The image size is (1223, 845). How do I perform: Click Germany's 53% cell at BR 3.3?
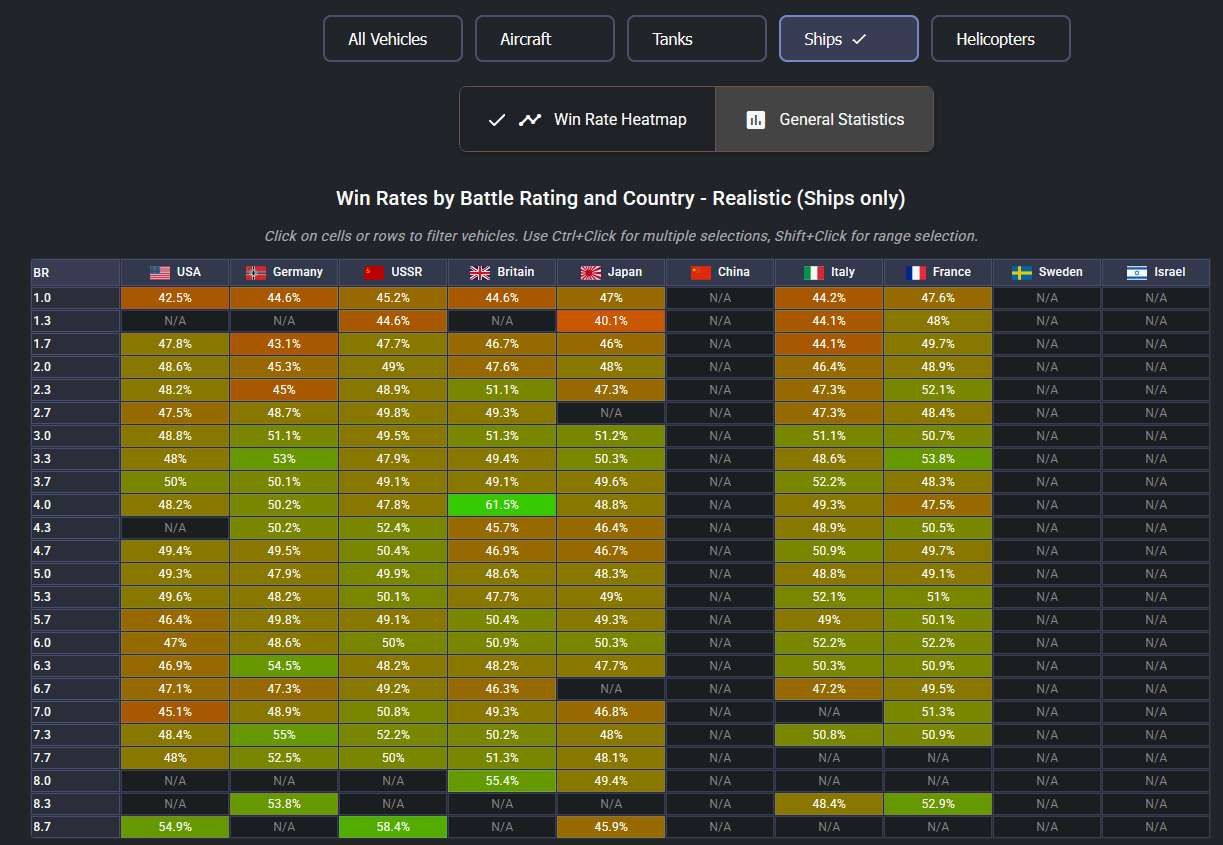[284, 458]
